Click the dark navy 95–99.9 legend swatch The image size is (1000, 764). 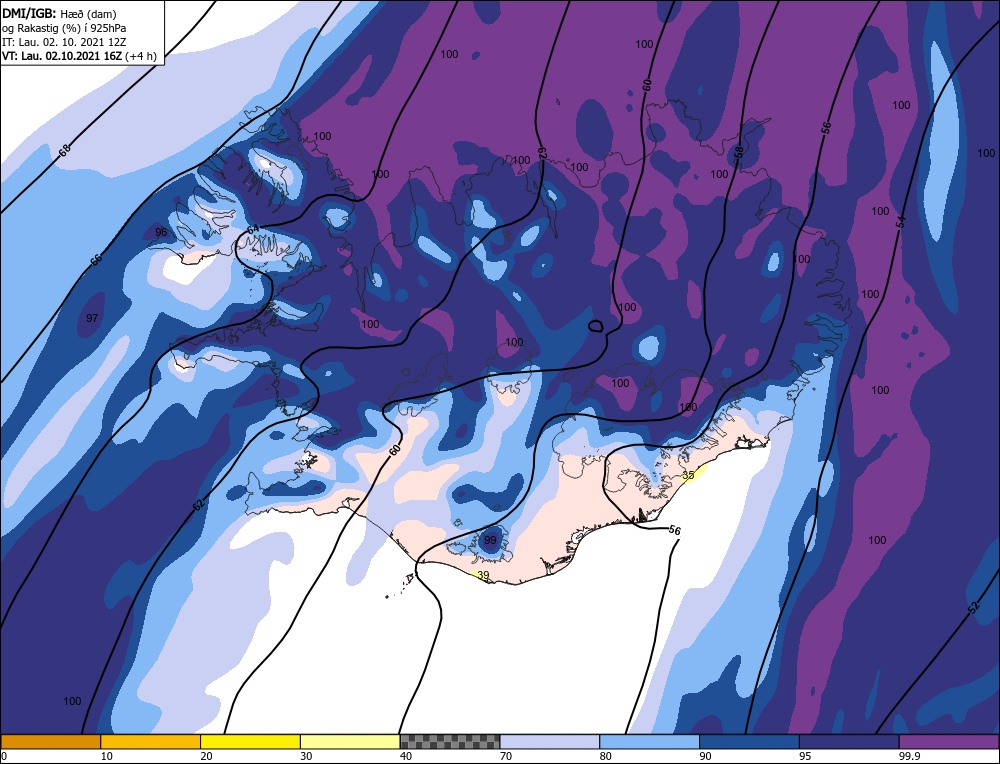[x=849, y=741]
